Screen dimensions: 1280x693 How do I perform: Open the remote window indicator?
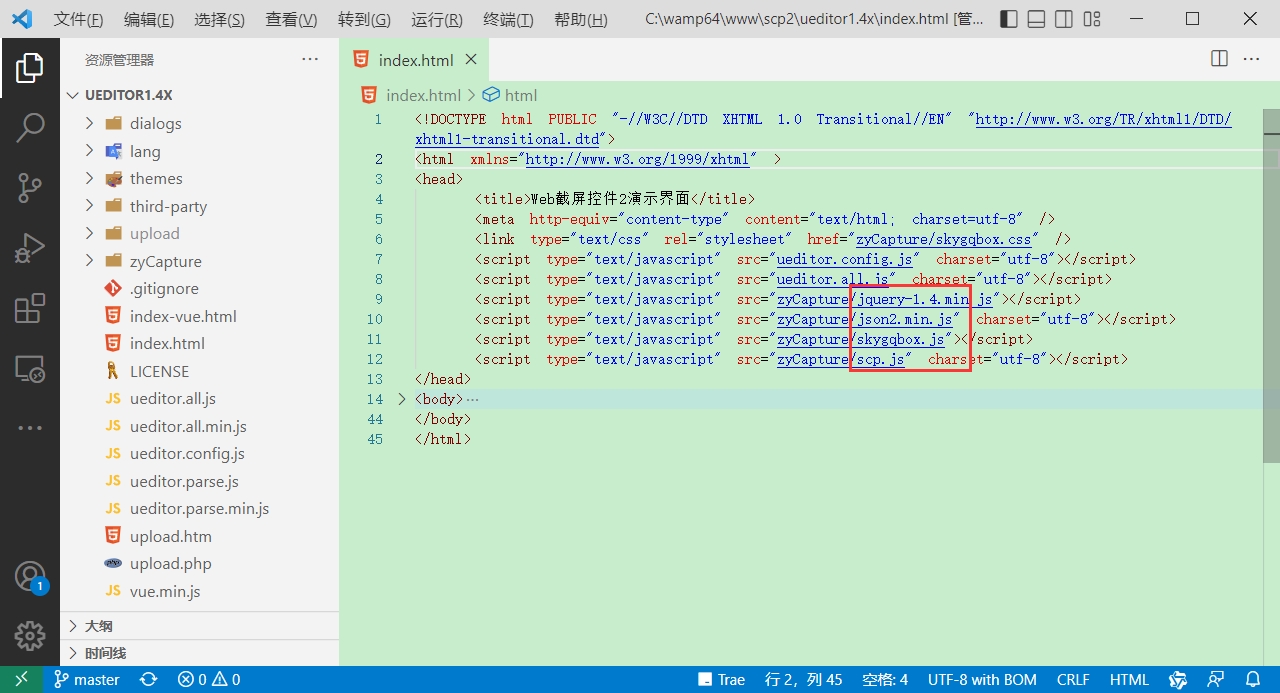coord(21,680)
